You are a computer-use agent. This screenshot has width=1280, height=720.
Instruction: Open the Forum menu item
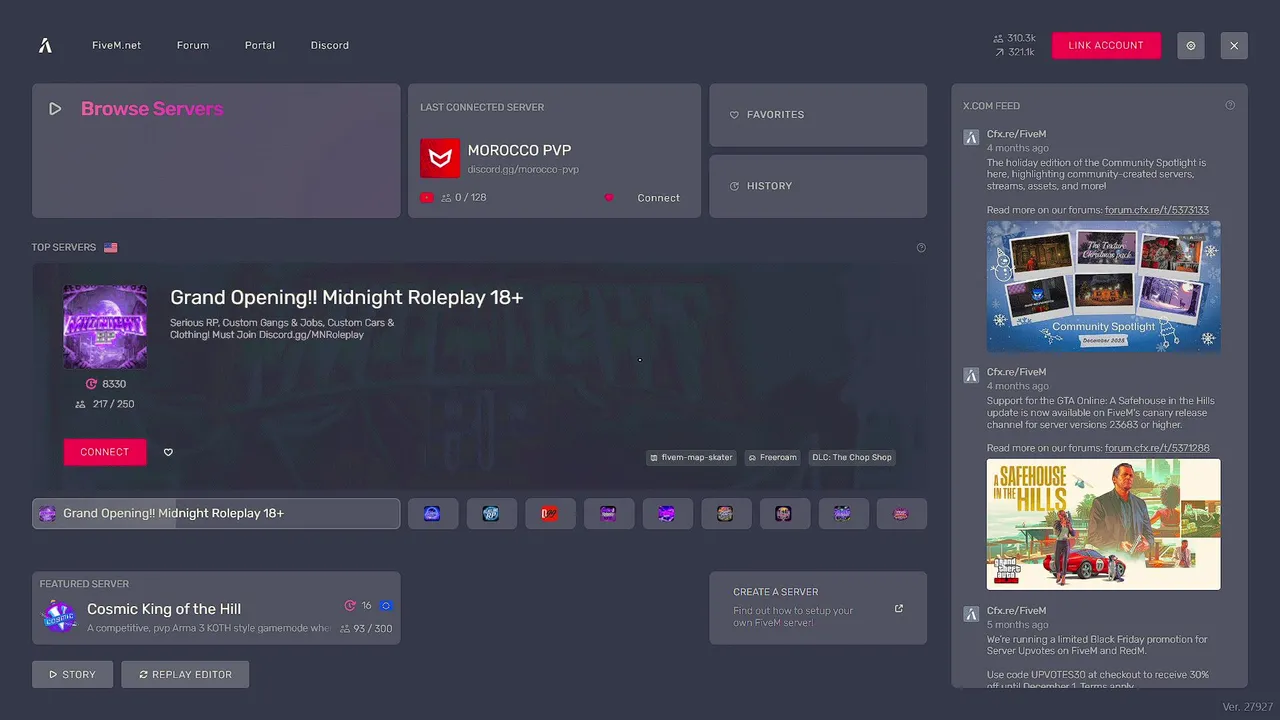pyautogui.click(x=193, y=45)
